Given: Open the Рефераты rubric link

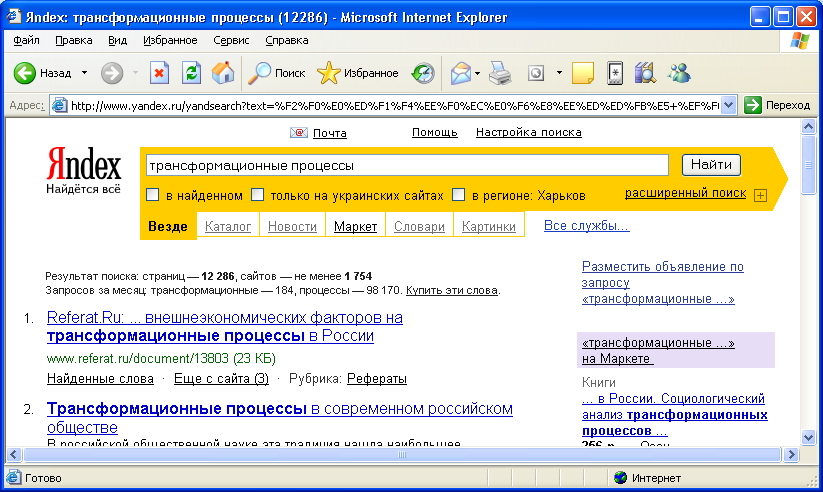Looking at the screenshot, I should click(377, 379).
